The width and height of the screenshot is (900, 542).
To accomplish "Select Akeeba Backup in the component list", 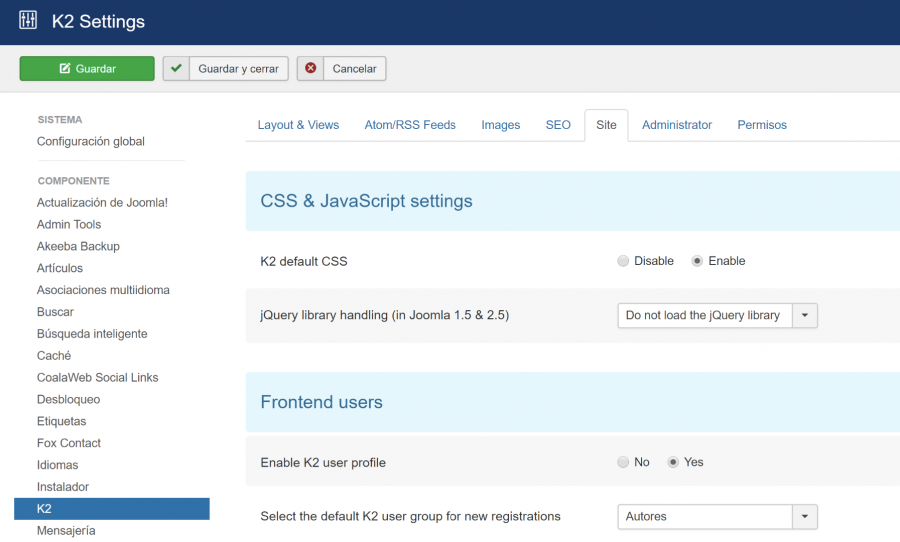I will (78, 246).
